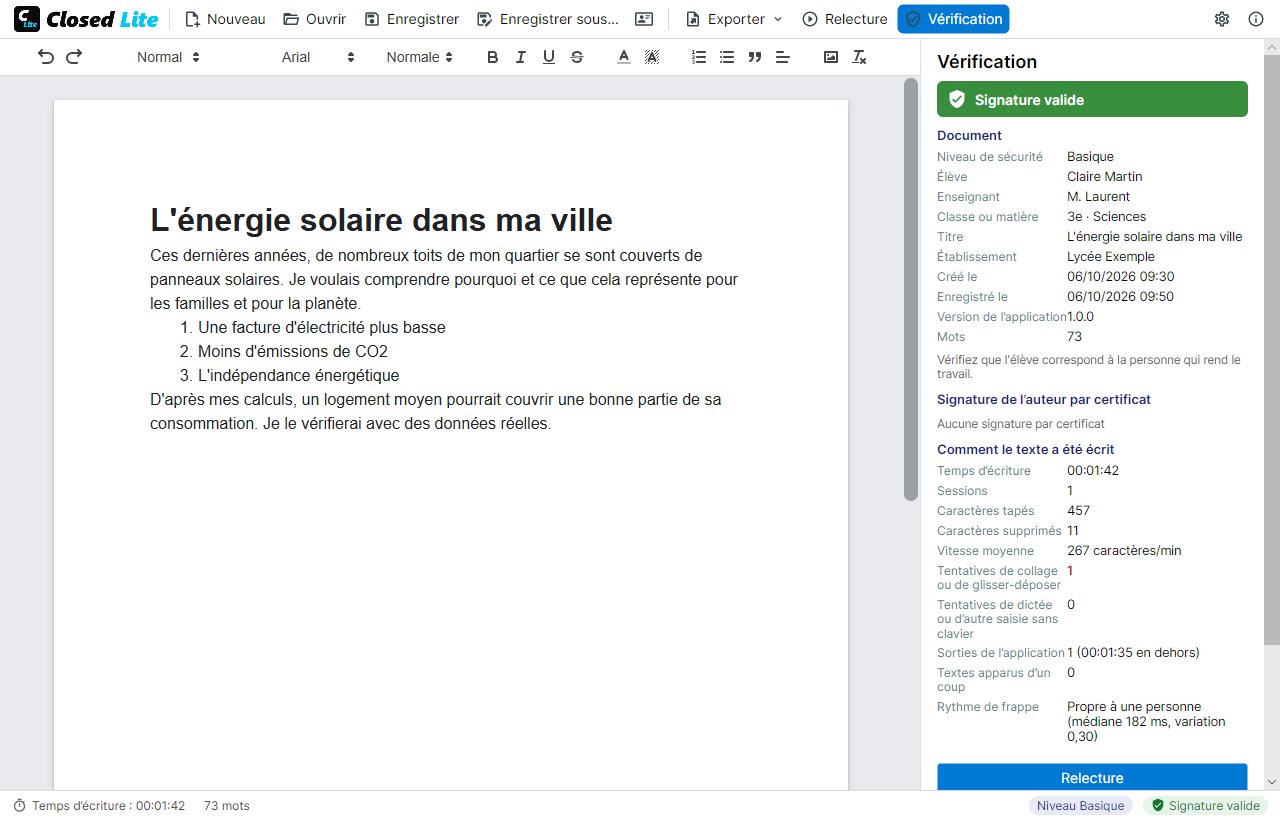This screenshot has width=1280, height=820.
Task: Click the blue Relecture button in panel
Action: 1092,777
